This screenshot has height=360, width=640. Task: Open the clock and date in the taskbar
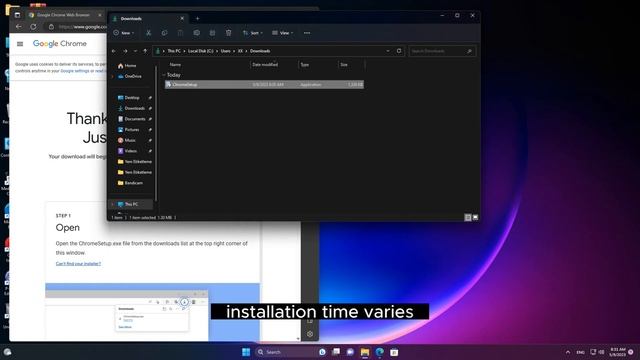coord(618,352)
